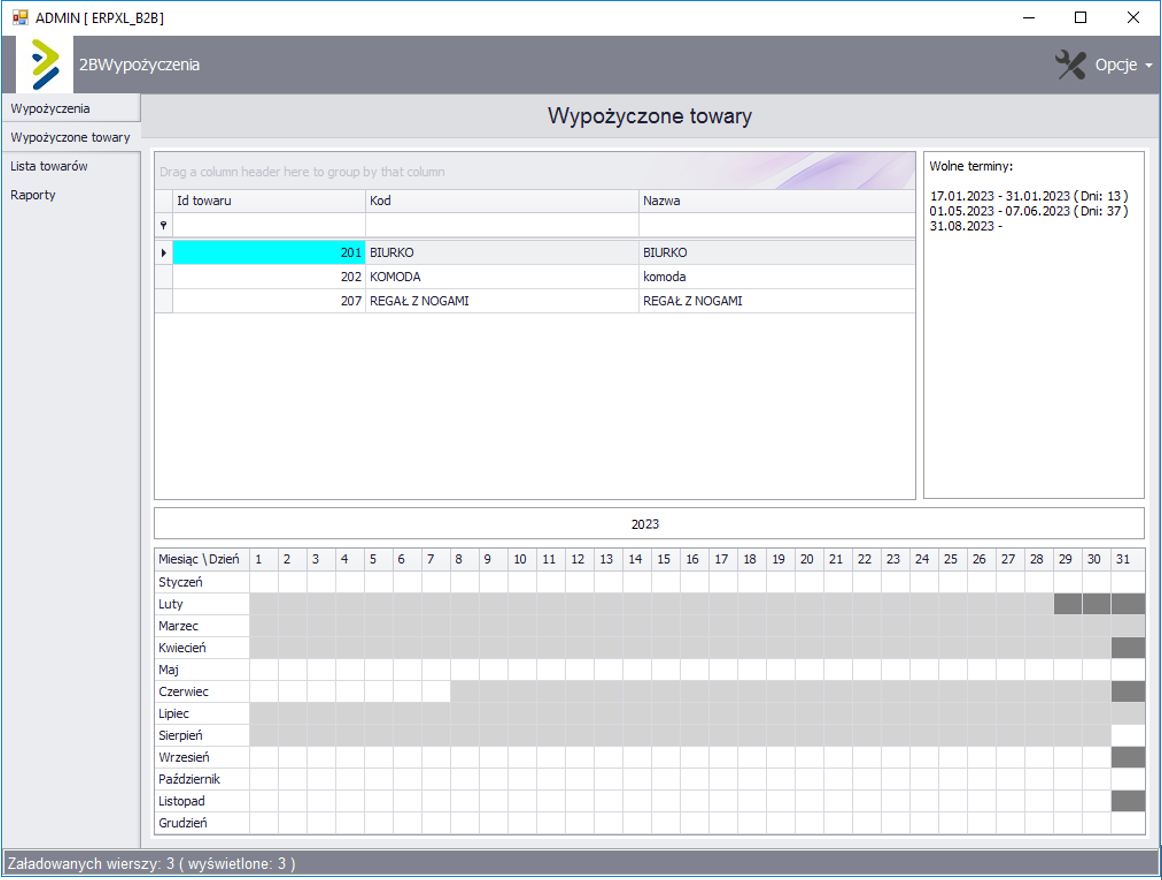Click the Styczeń month row label
Screen dimensions: 1162x880
point(202,582)
